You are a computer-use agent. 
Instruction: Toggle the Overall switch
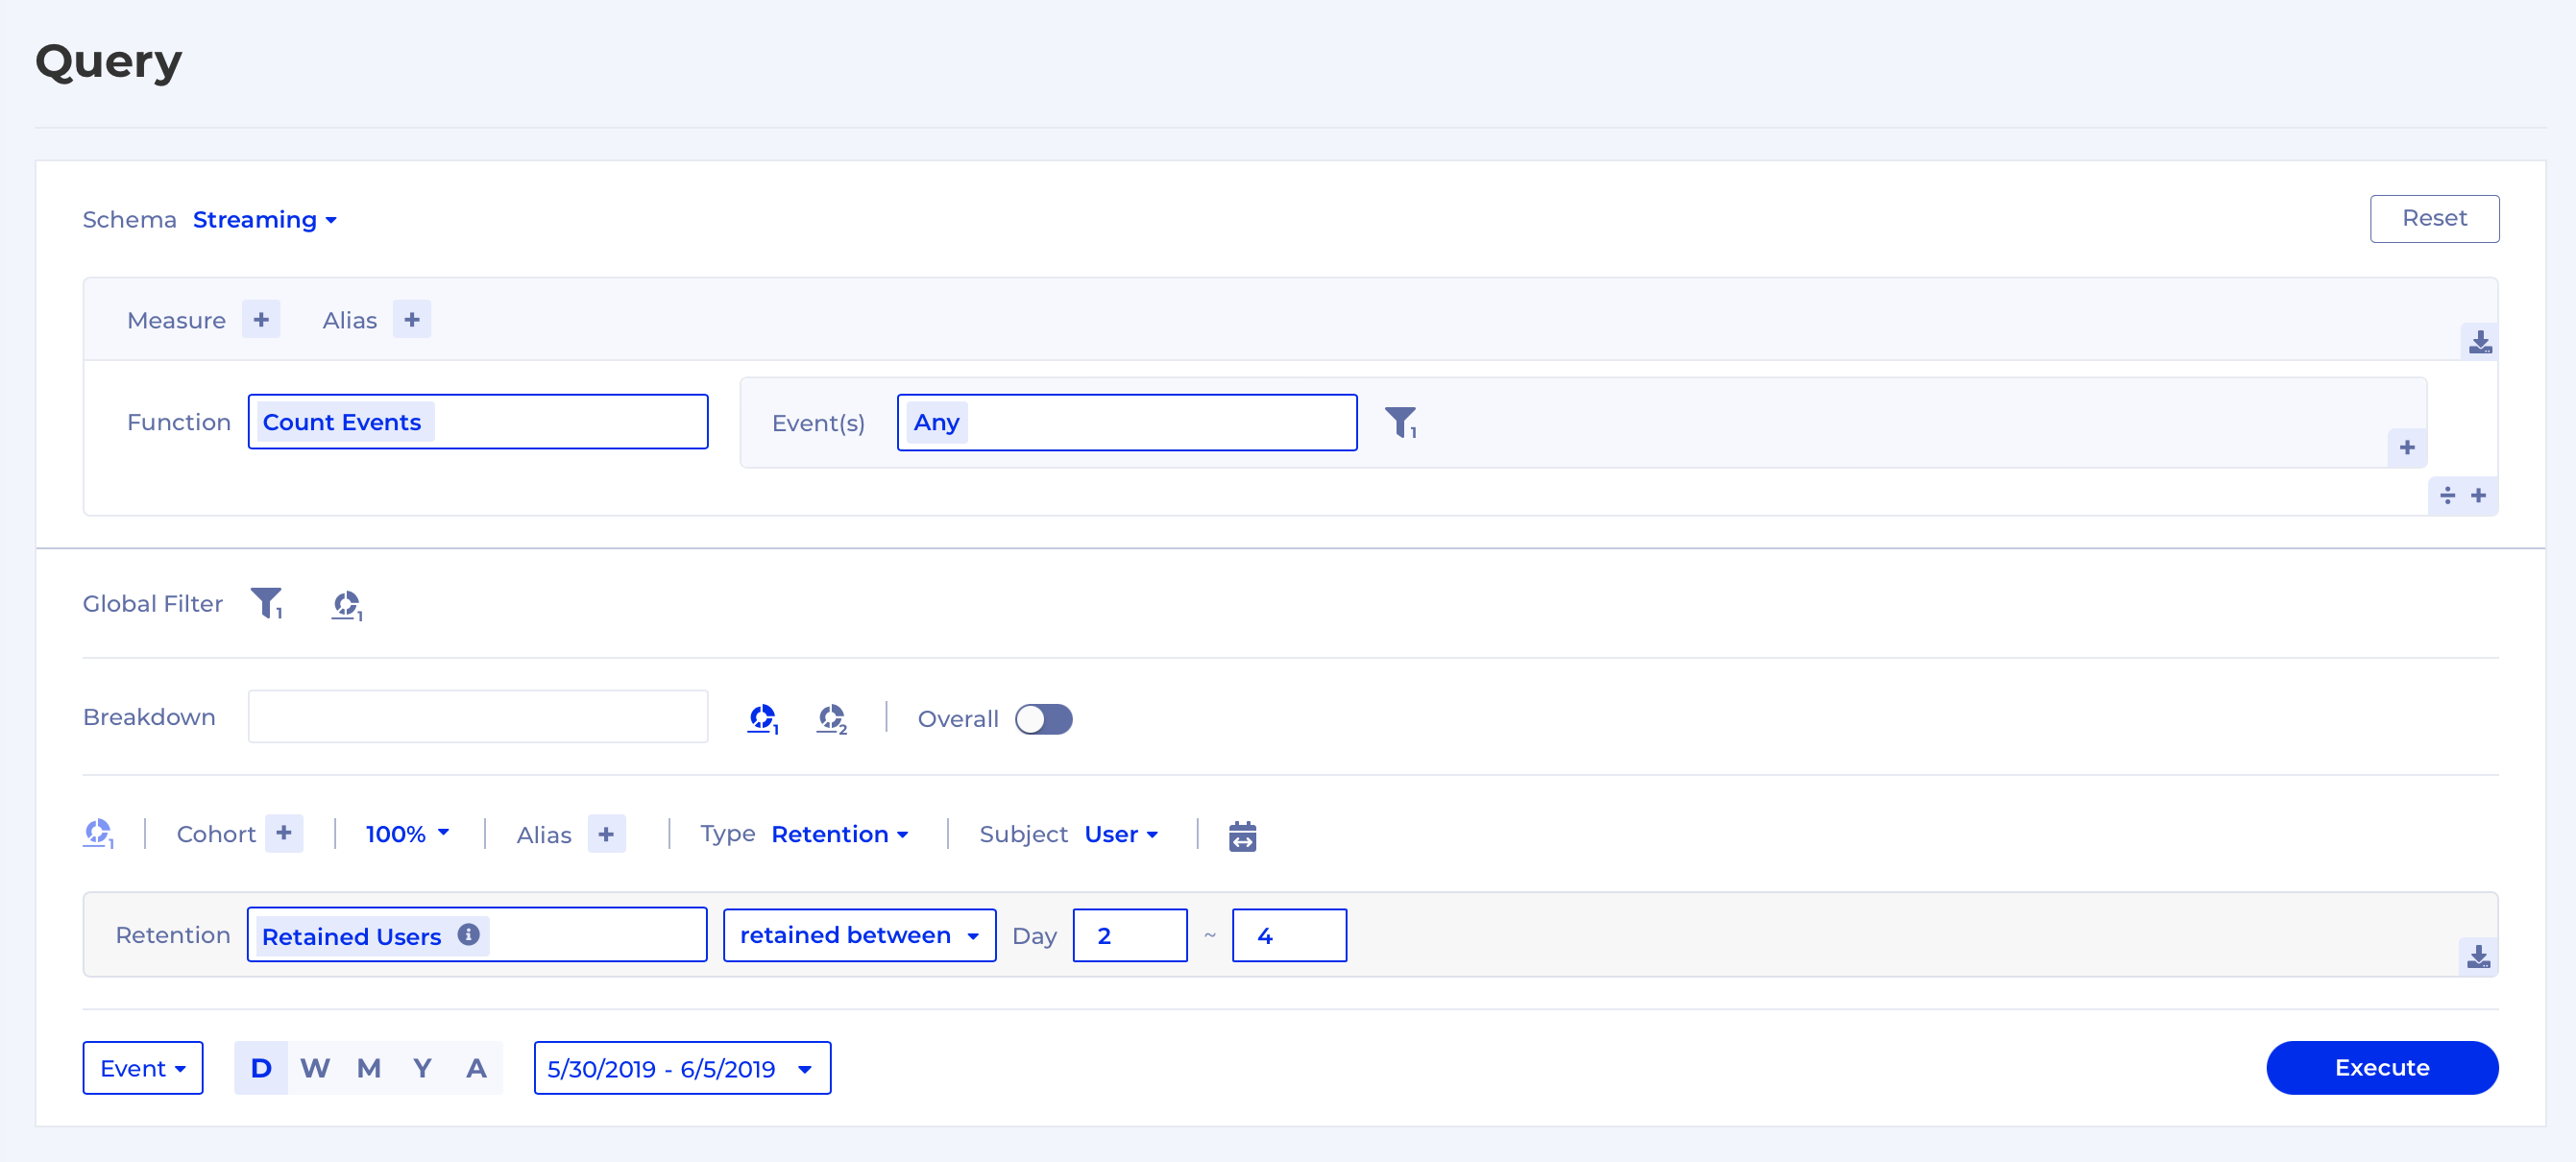1043,719
